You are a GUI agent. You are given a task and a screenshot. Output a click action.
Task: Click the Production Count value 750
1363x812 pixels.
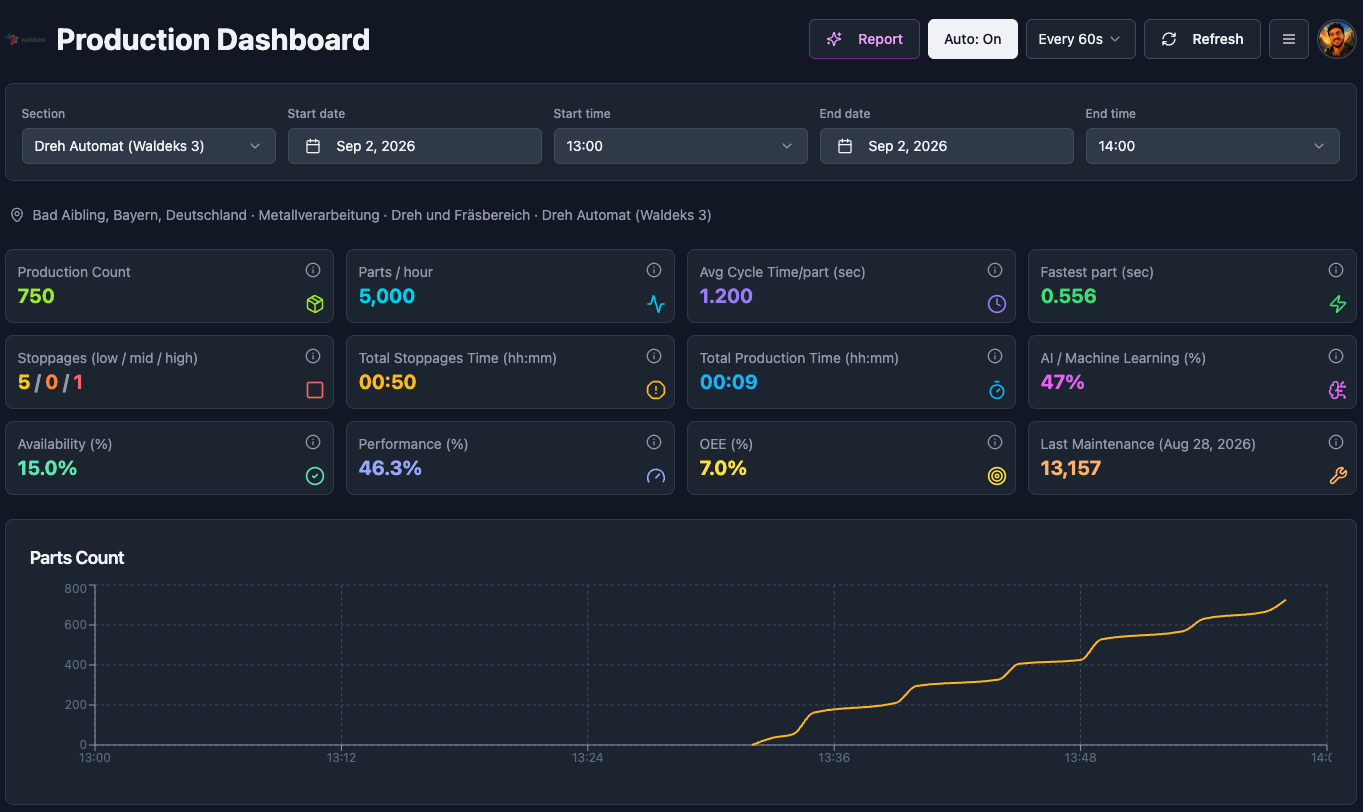[36, 296]
